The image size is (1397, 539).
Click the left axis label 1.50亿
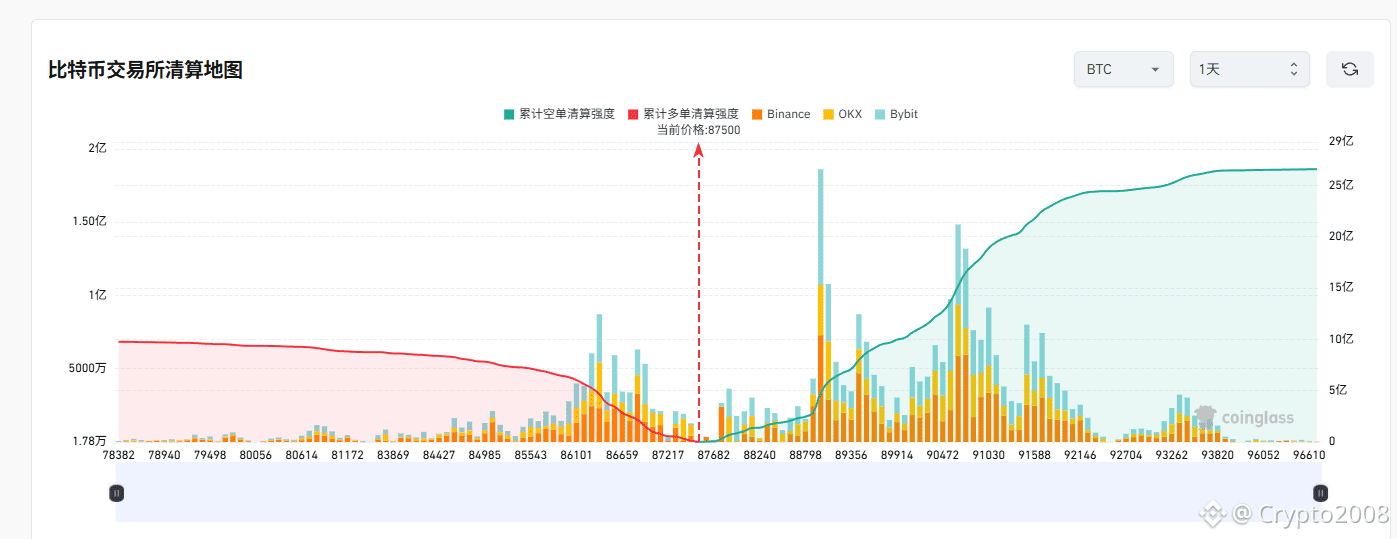90,221
